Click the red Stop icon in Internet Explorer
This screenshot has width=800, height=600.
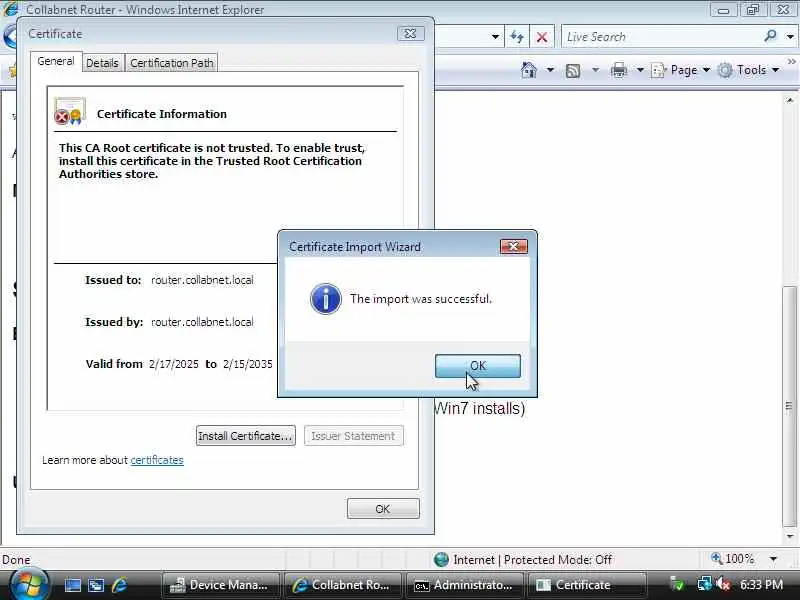click(x=542, y=37)
